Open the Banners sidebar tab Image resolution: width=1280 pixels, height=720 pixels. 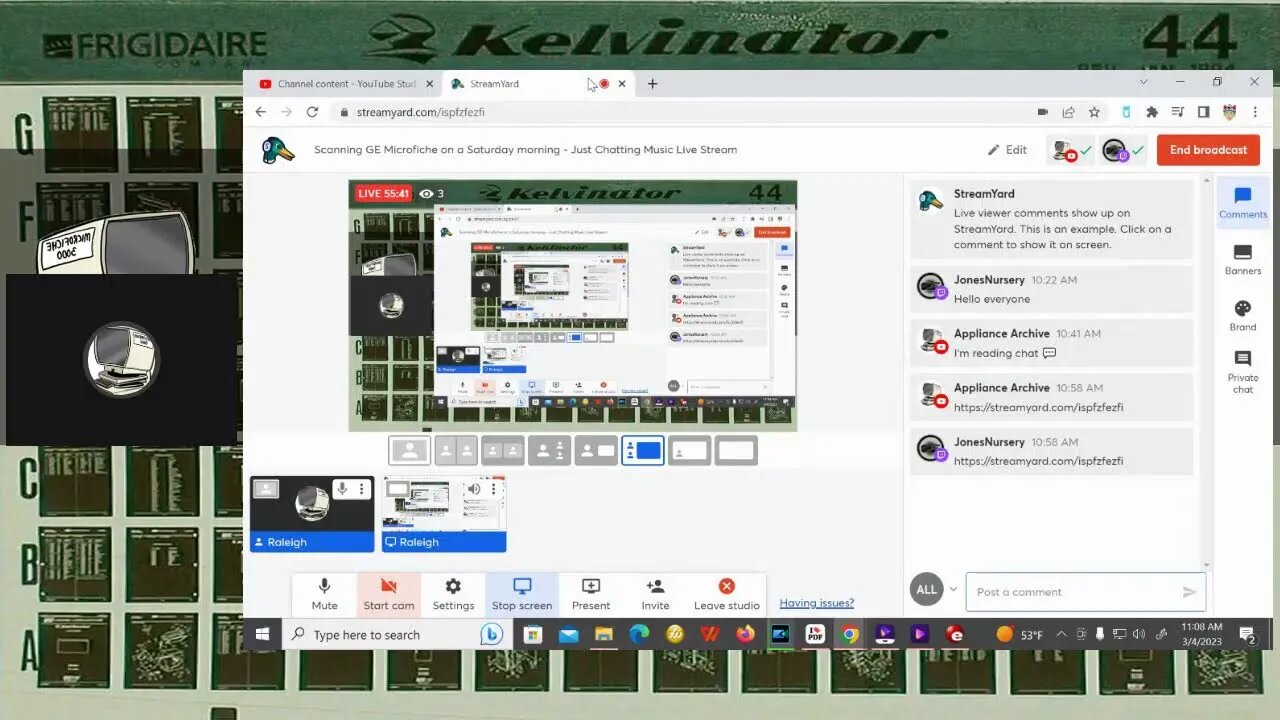(1243, 260)
